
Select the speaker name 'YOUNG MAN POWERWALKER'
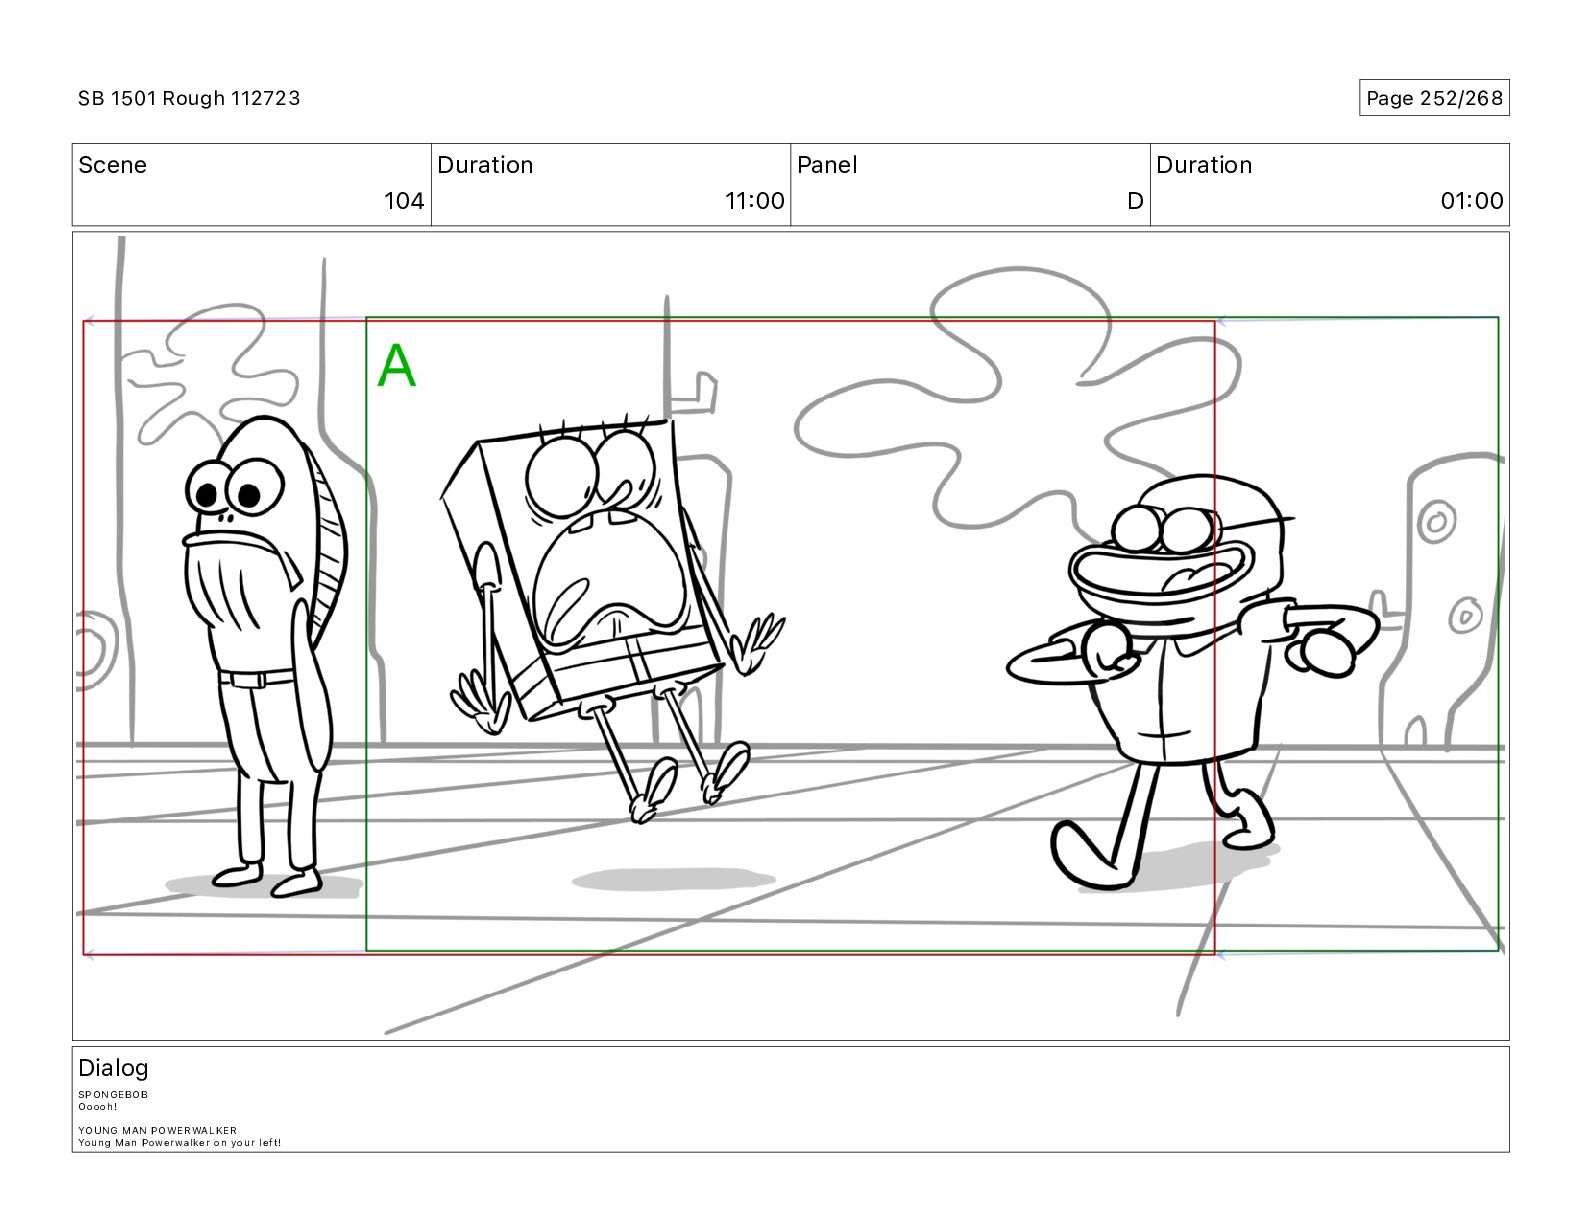click(158, 1131)
